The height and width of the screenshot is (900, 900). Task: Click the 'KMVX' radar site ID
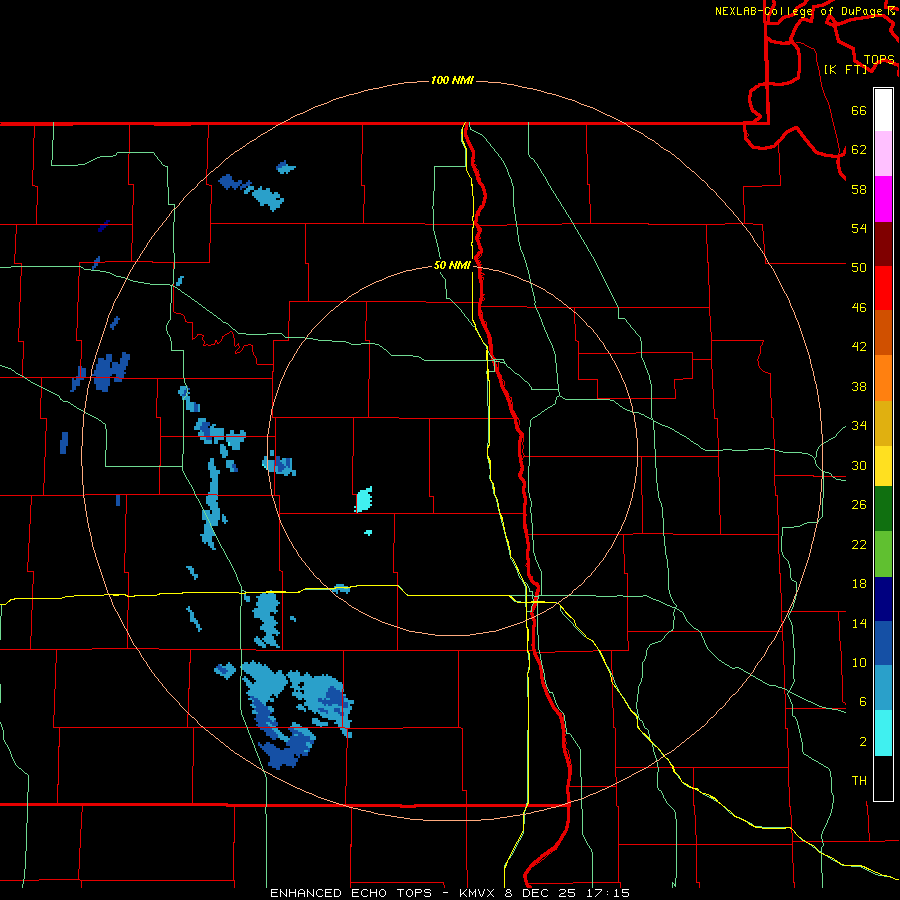(478, 893)
